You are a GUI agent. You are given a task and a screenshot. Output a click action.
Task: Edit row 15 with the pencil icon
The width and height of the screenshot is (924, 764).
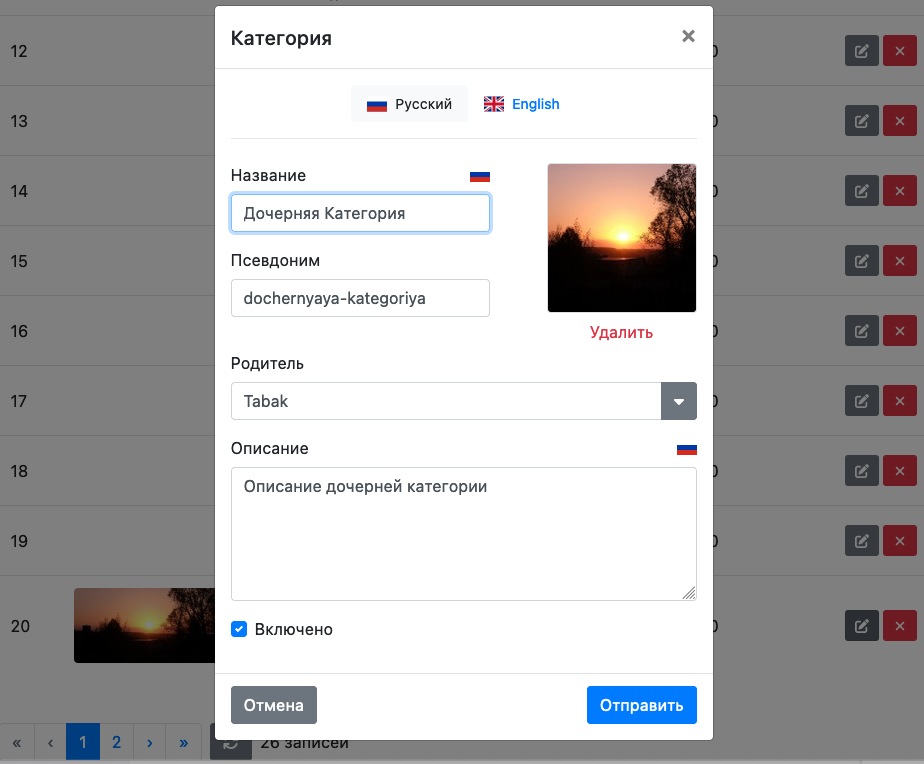pos(862,261)
